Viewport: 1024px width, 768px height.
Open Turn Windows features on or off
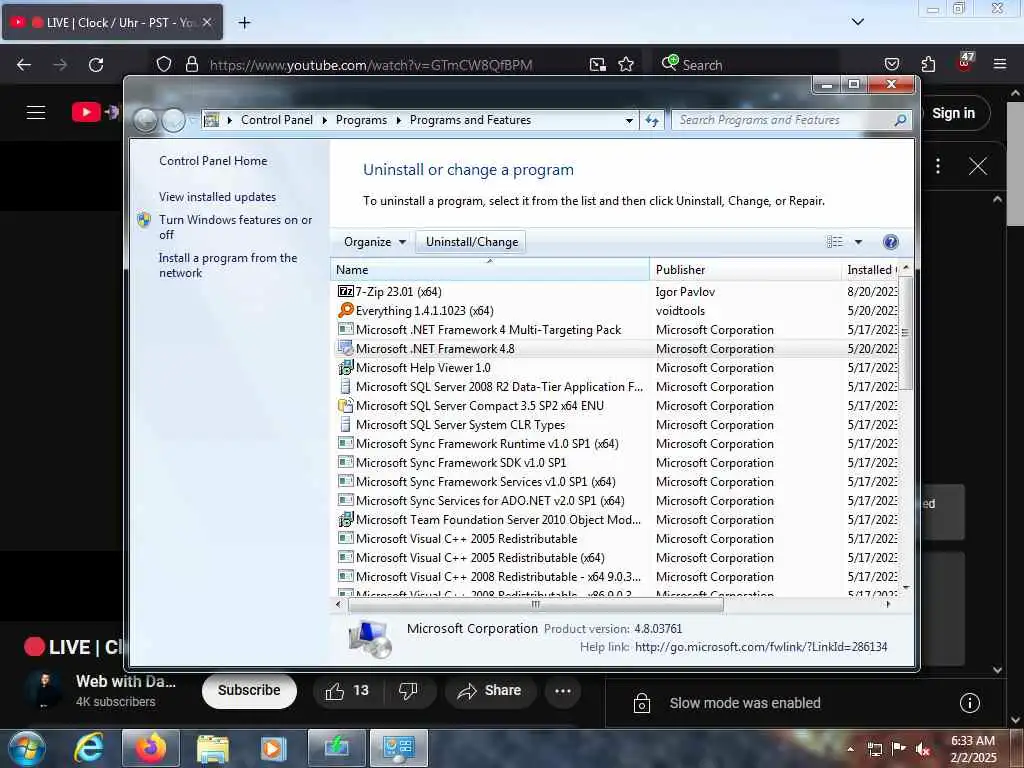point(236,227)
